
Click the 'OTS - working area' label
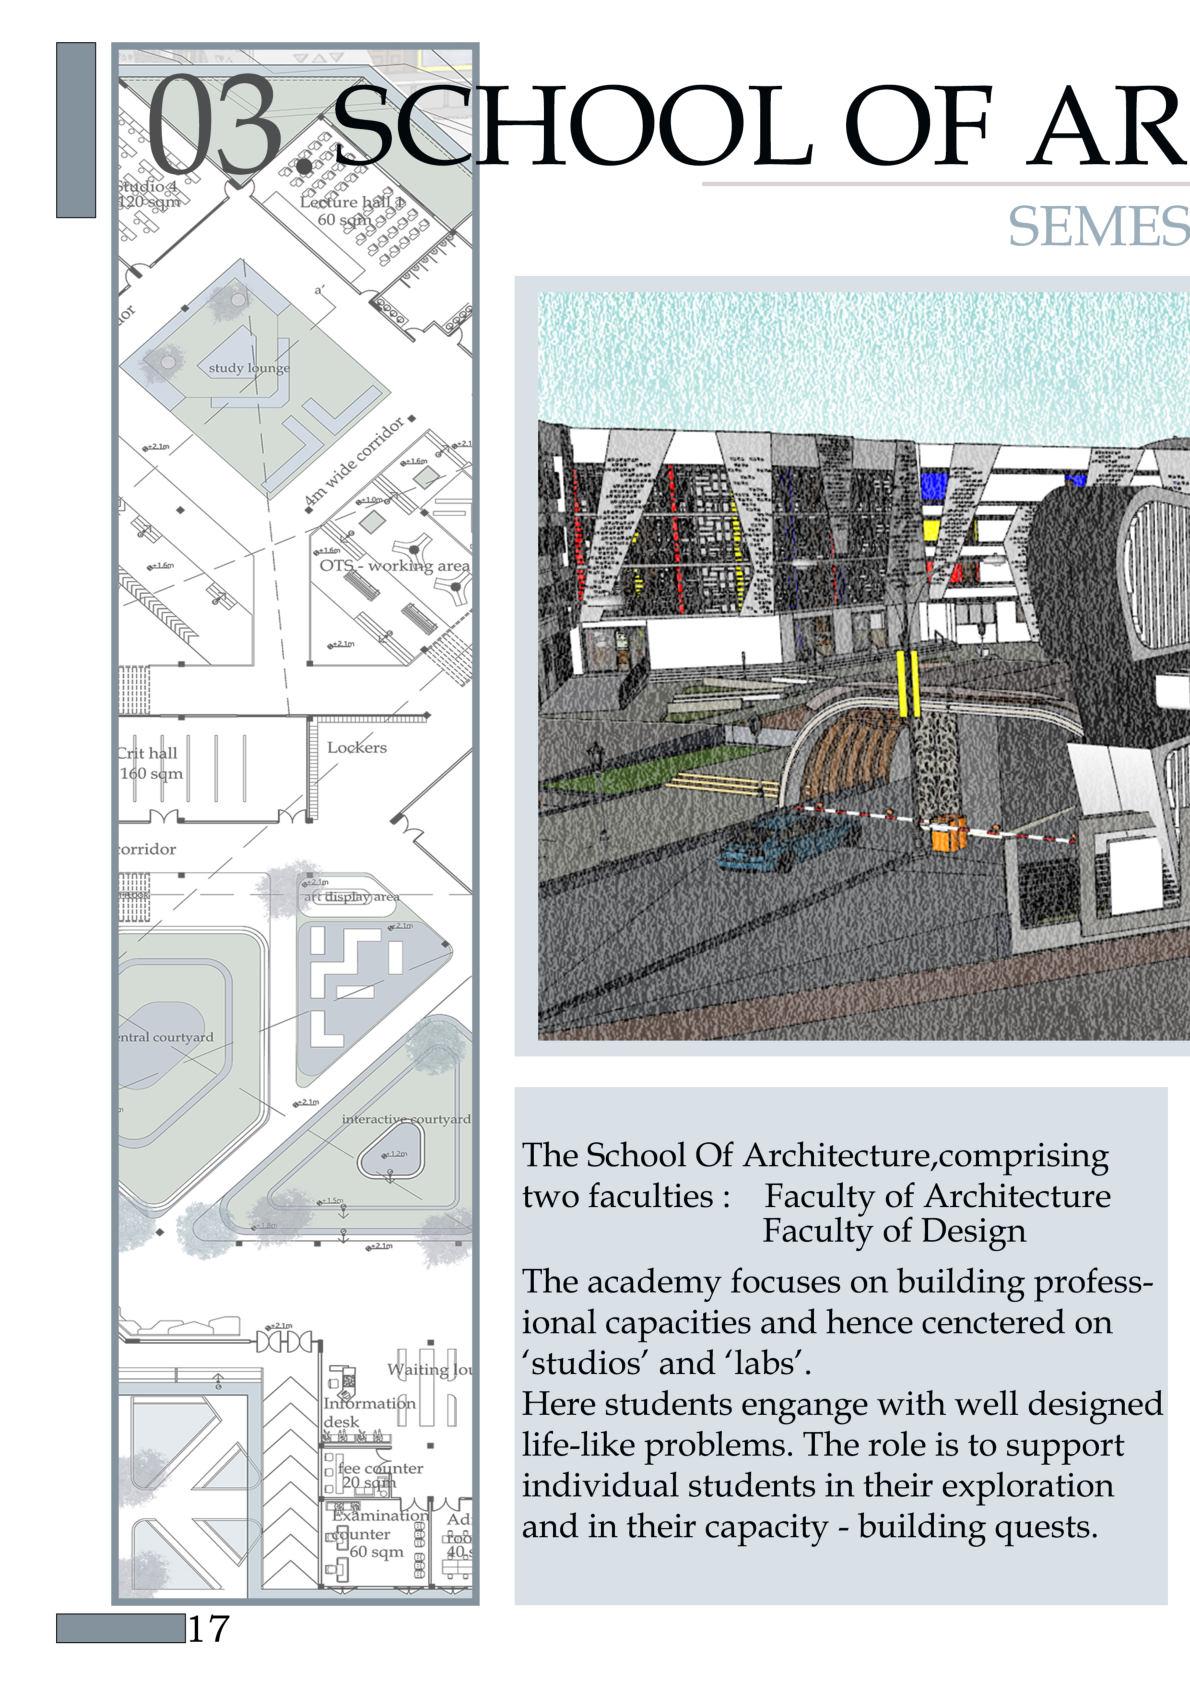[394, 565]
